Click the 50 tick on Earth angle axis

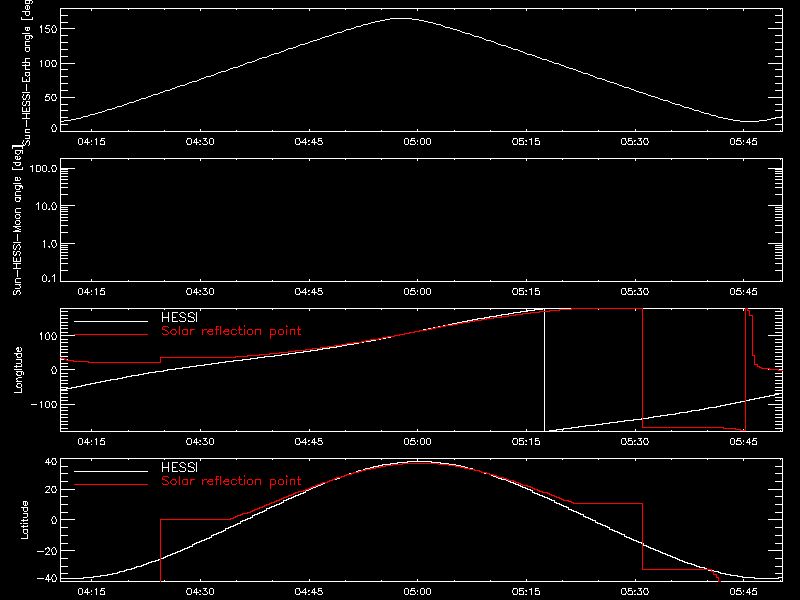[51, 97]
